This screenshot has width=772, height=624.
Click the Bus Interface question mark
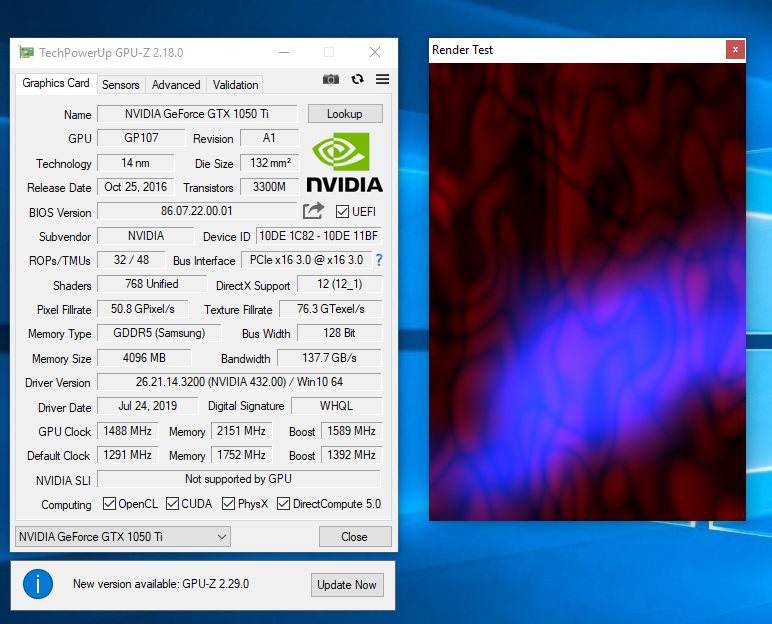click(x=379, y=260)
